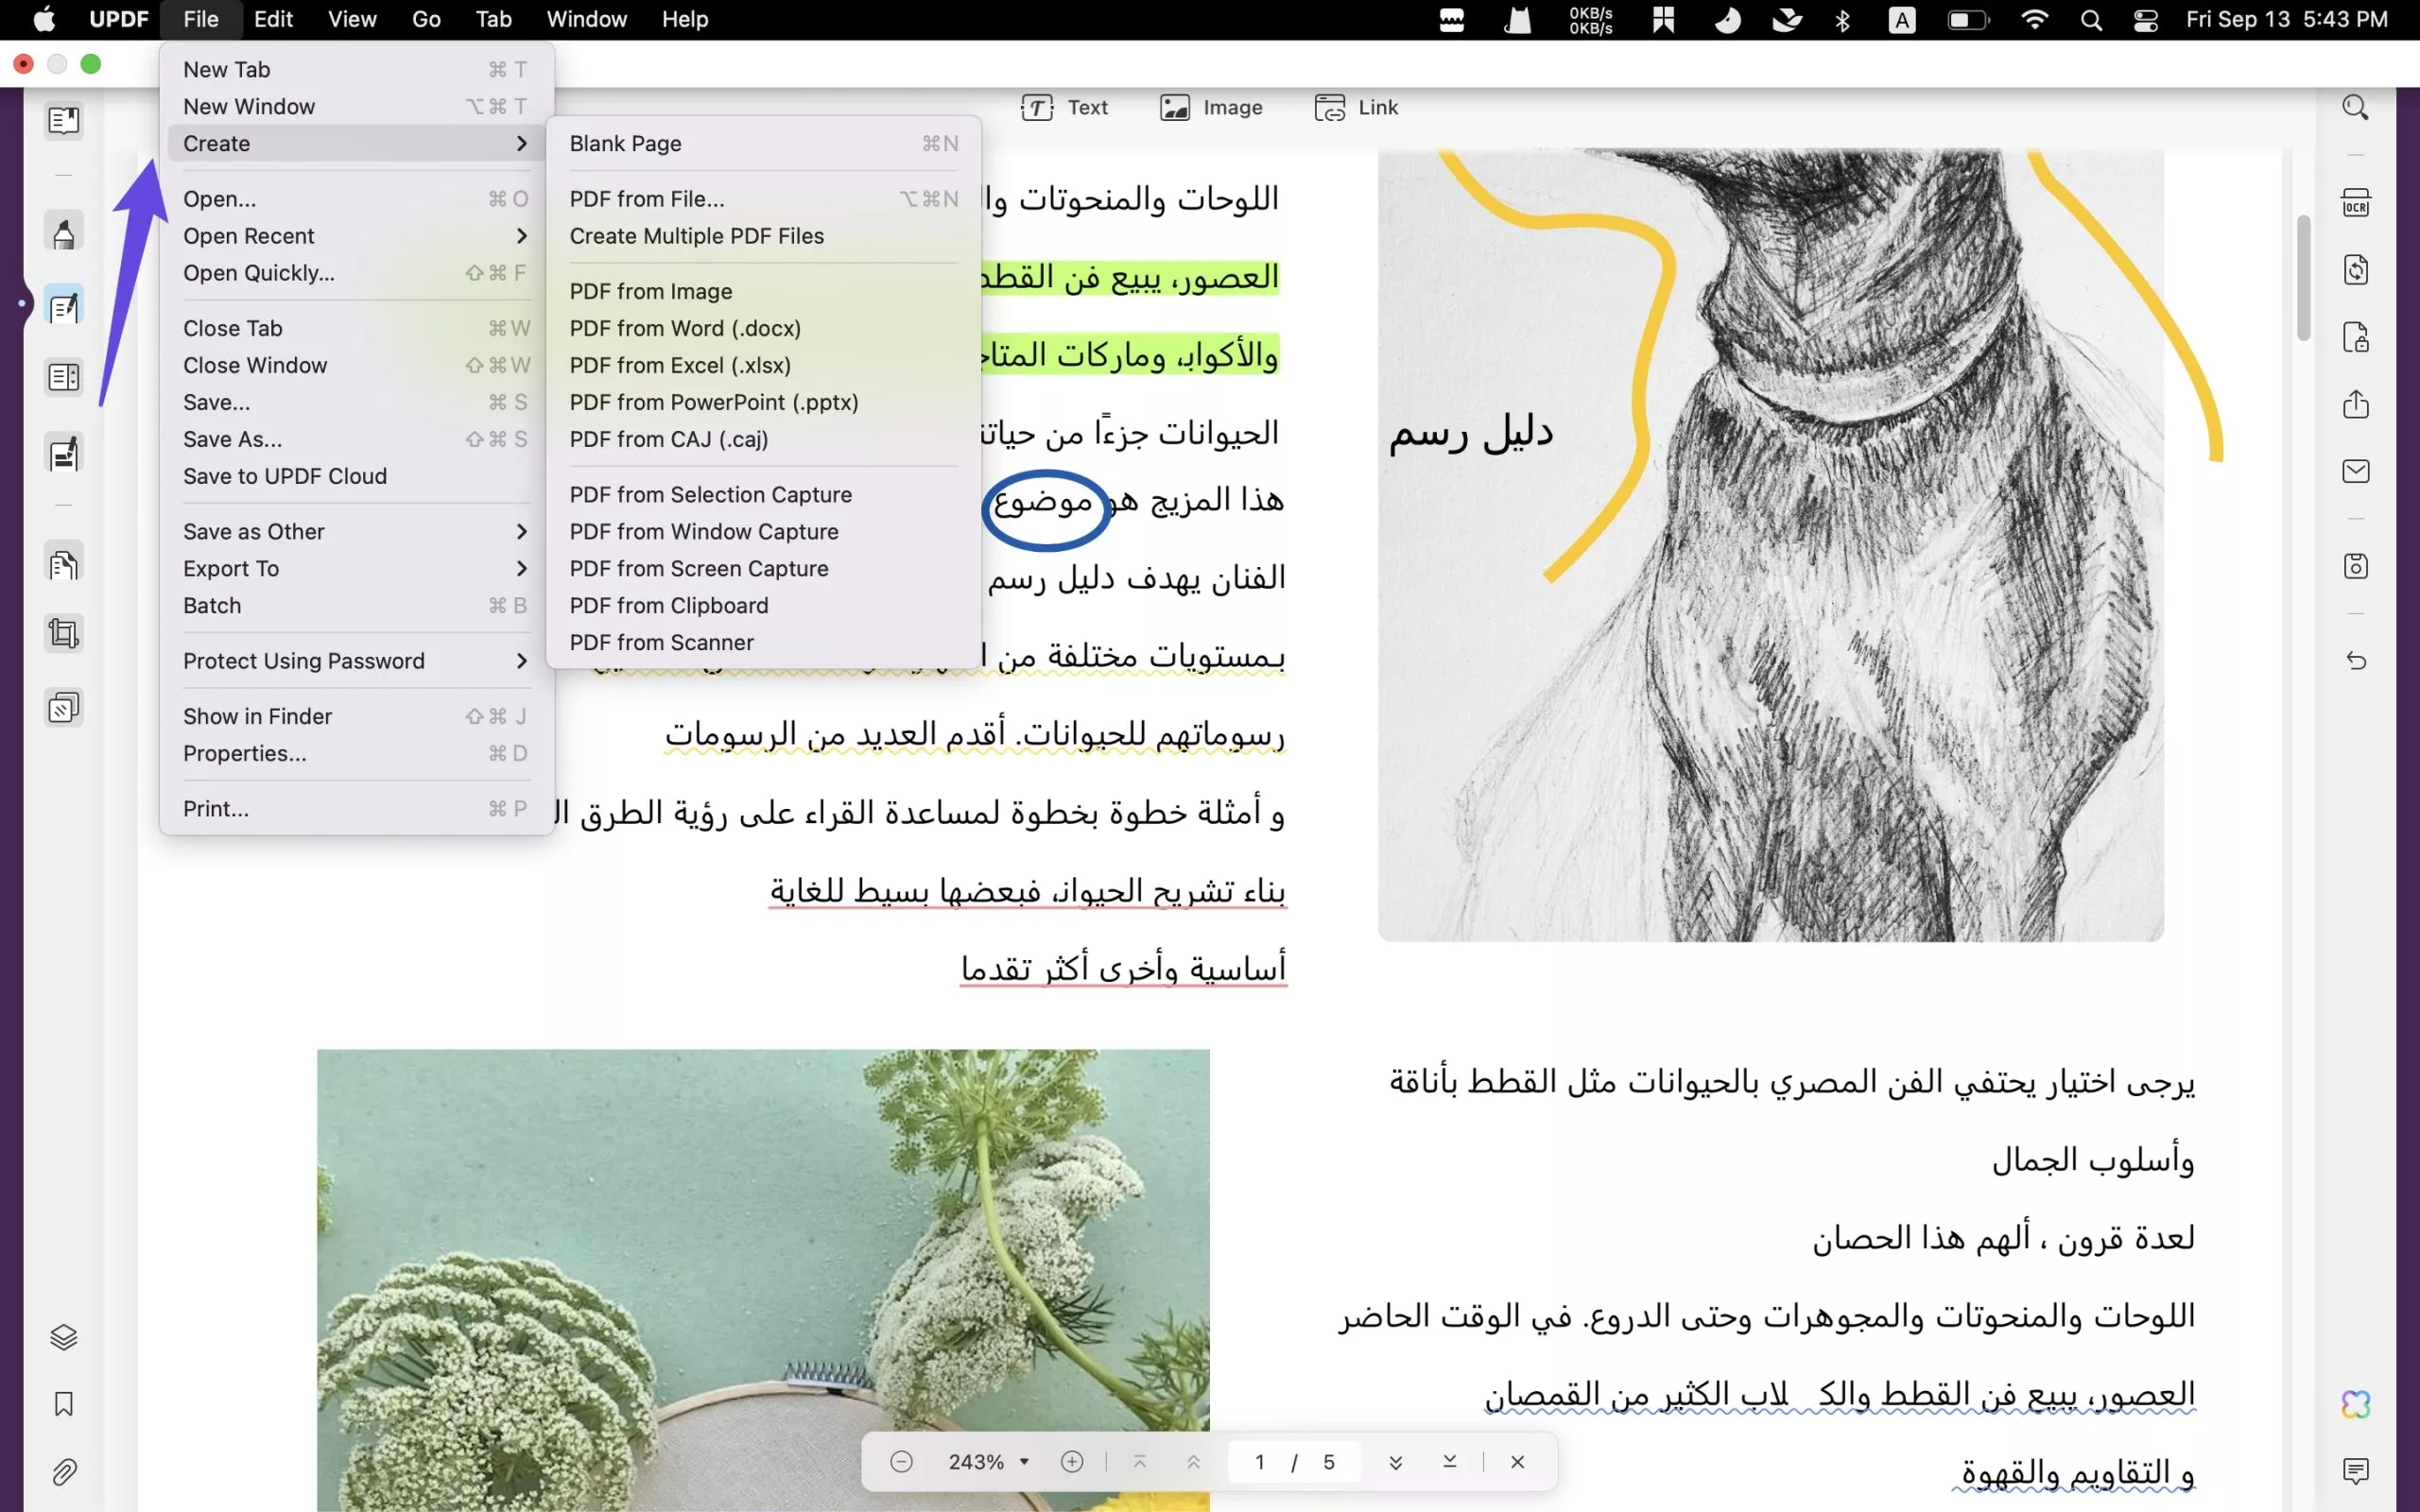Open the crop pages tool

(63, 633)
